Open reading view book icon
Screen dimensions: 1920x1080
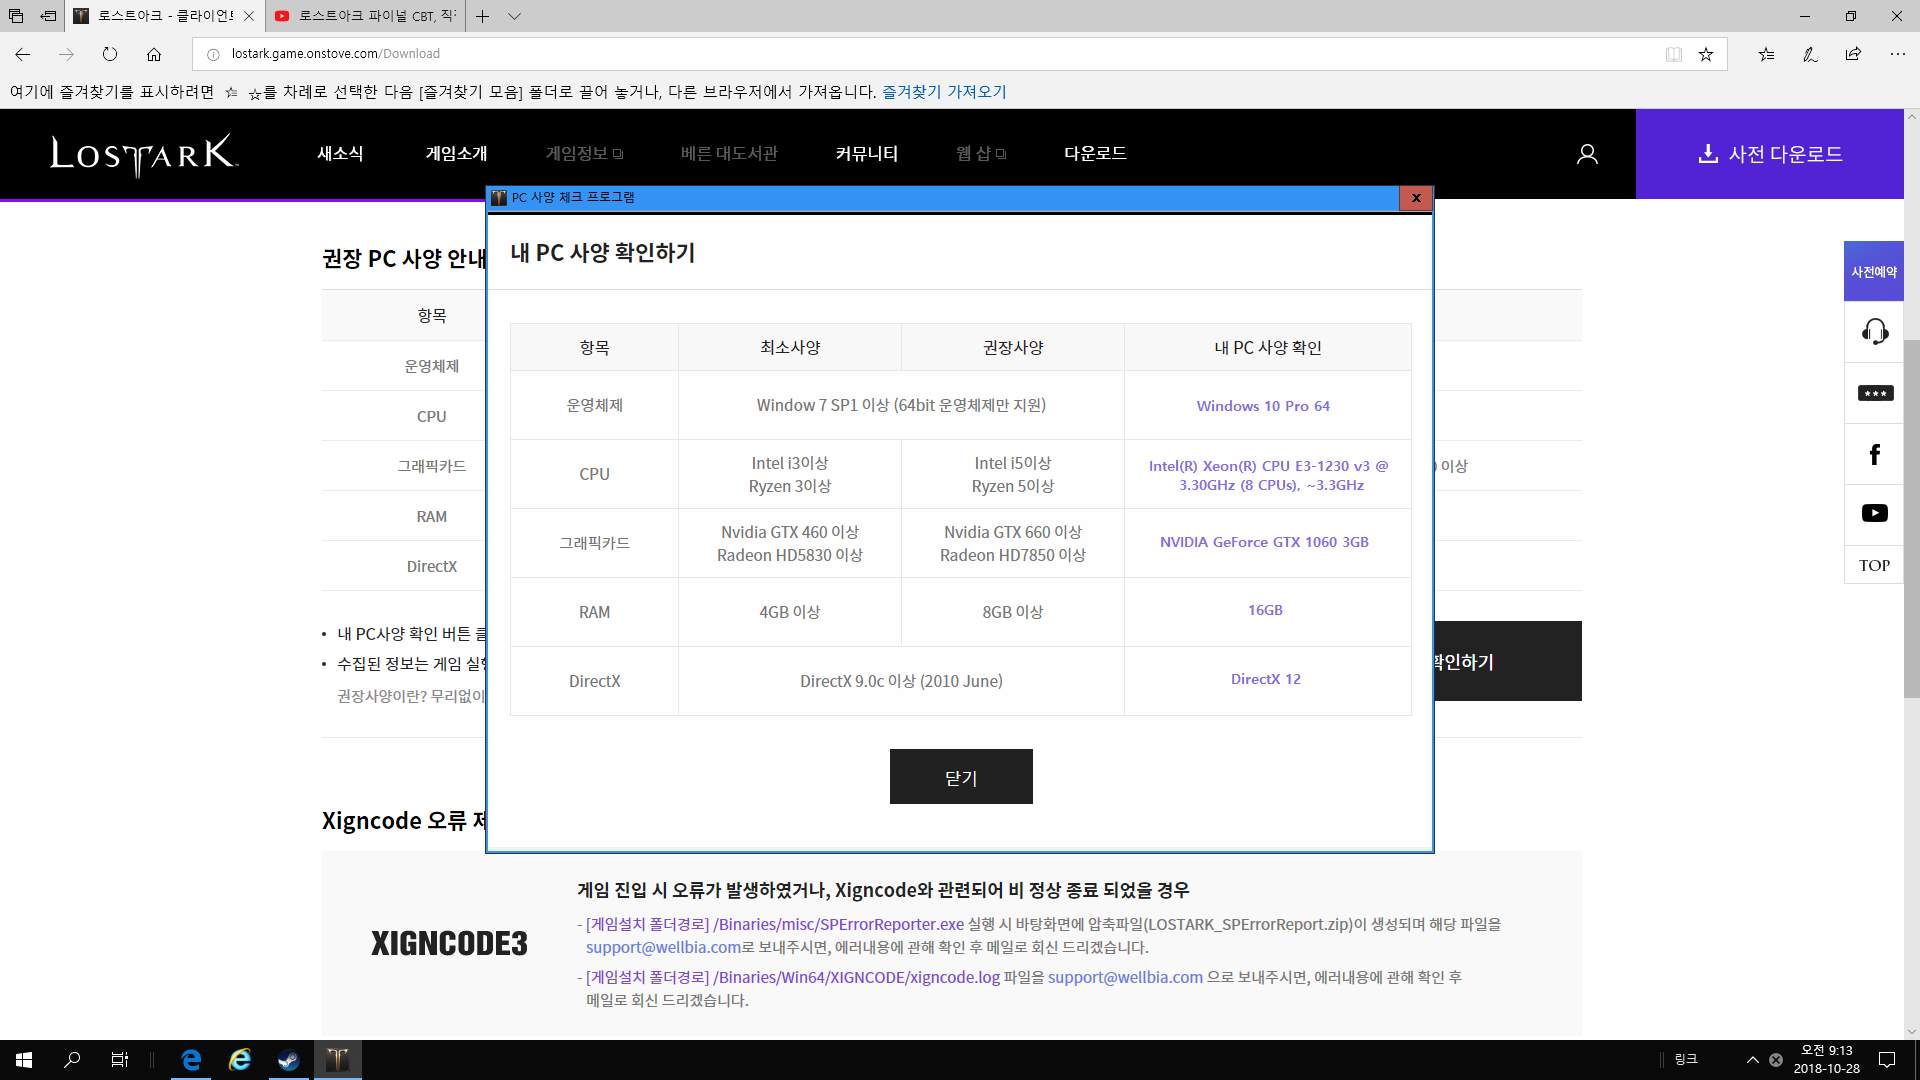(x=1673, y=54)
